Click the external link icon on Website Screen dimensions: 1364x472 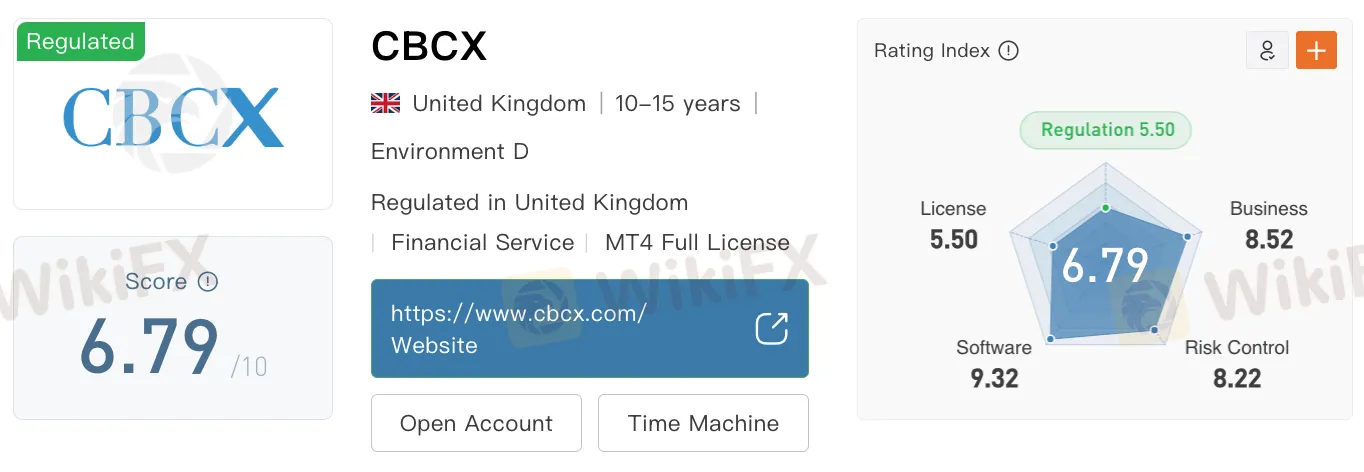coord(771,328)
